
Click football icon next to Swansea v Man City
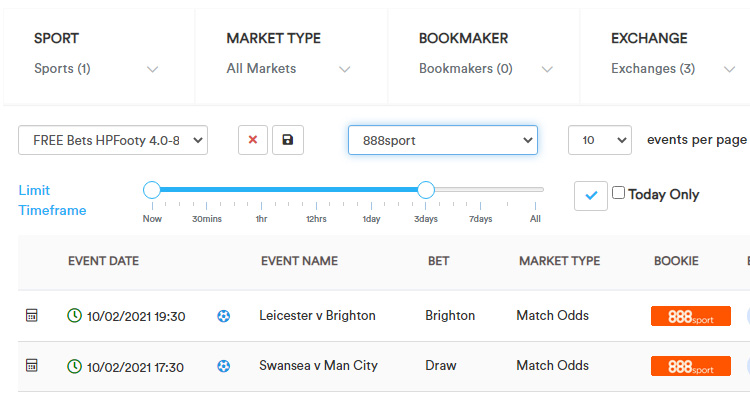click(x=223, y=366)
